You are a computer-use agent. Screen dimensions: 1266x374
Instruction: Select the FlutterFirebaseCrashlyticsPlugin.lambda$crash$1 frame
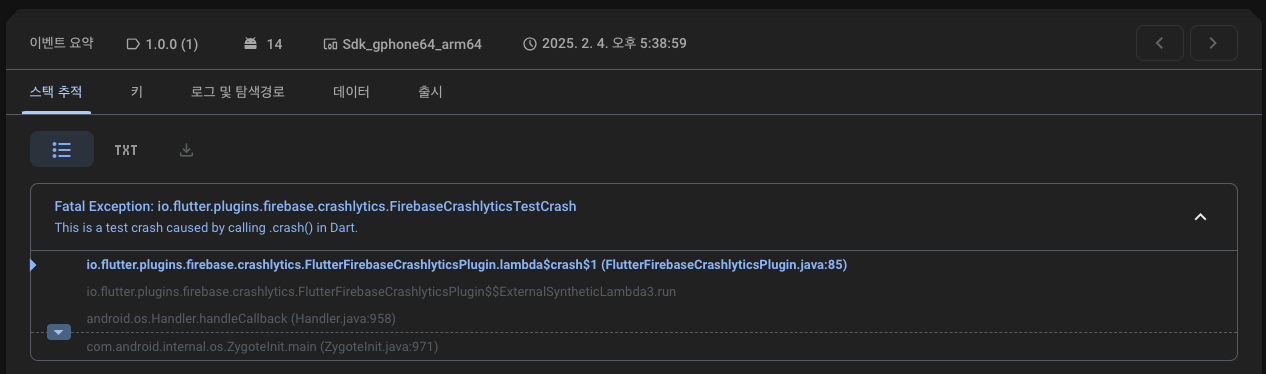(x=467, y=265)
